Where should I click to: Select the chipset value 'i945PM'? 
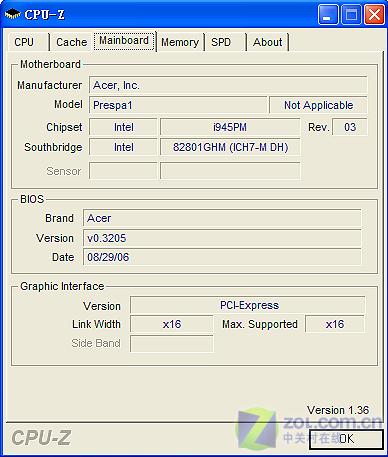tap(230, 127)
